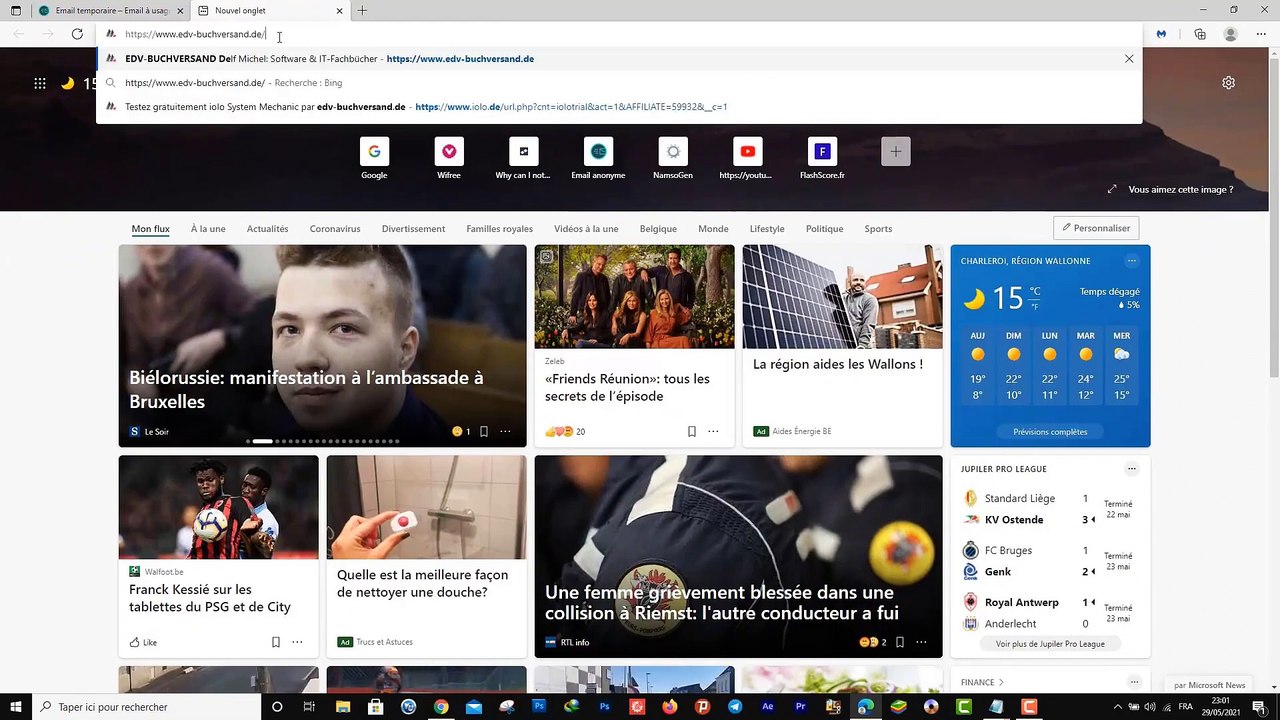Open the Actualités feed tab
The height and width of the screenshot is (720, 1280).
[267, 229]
